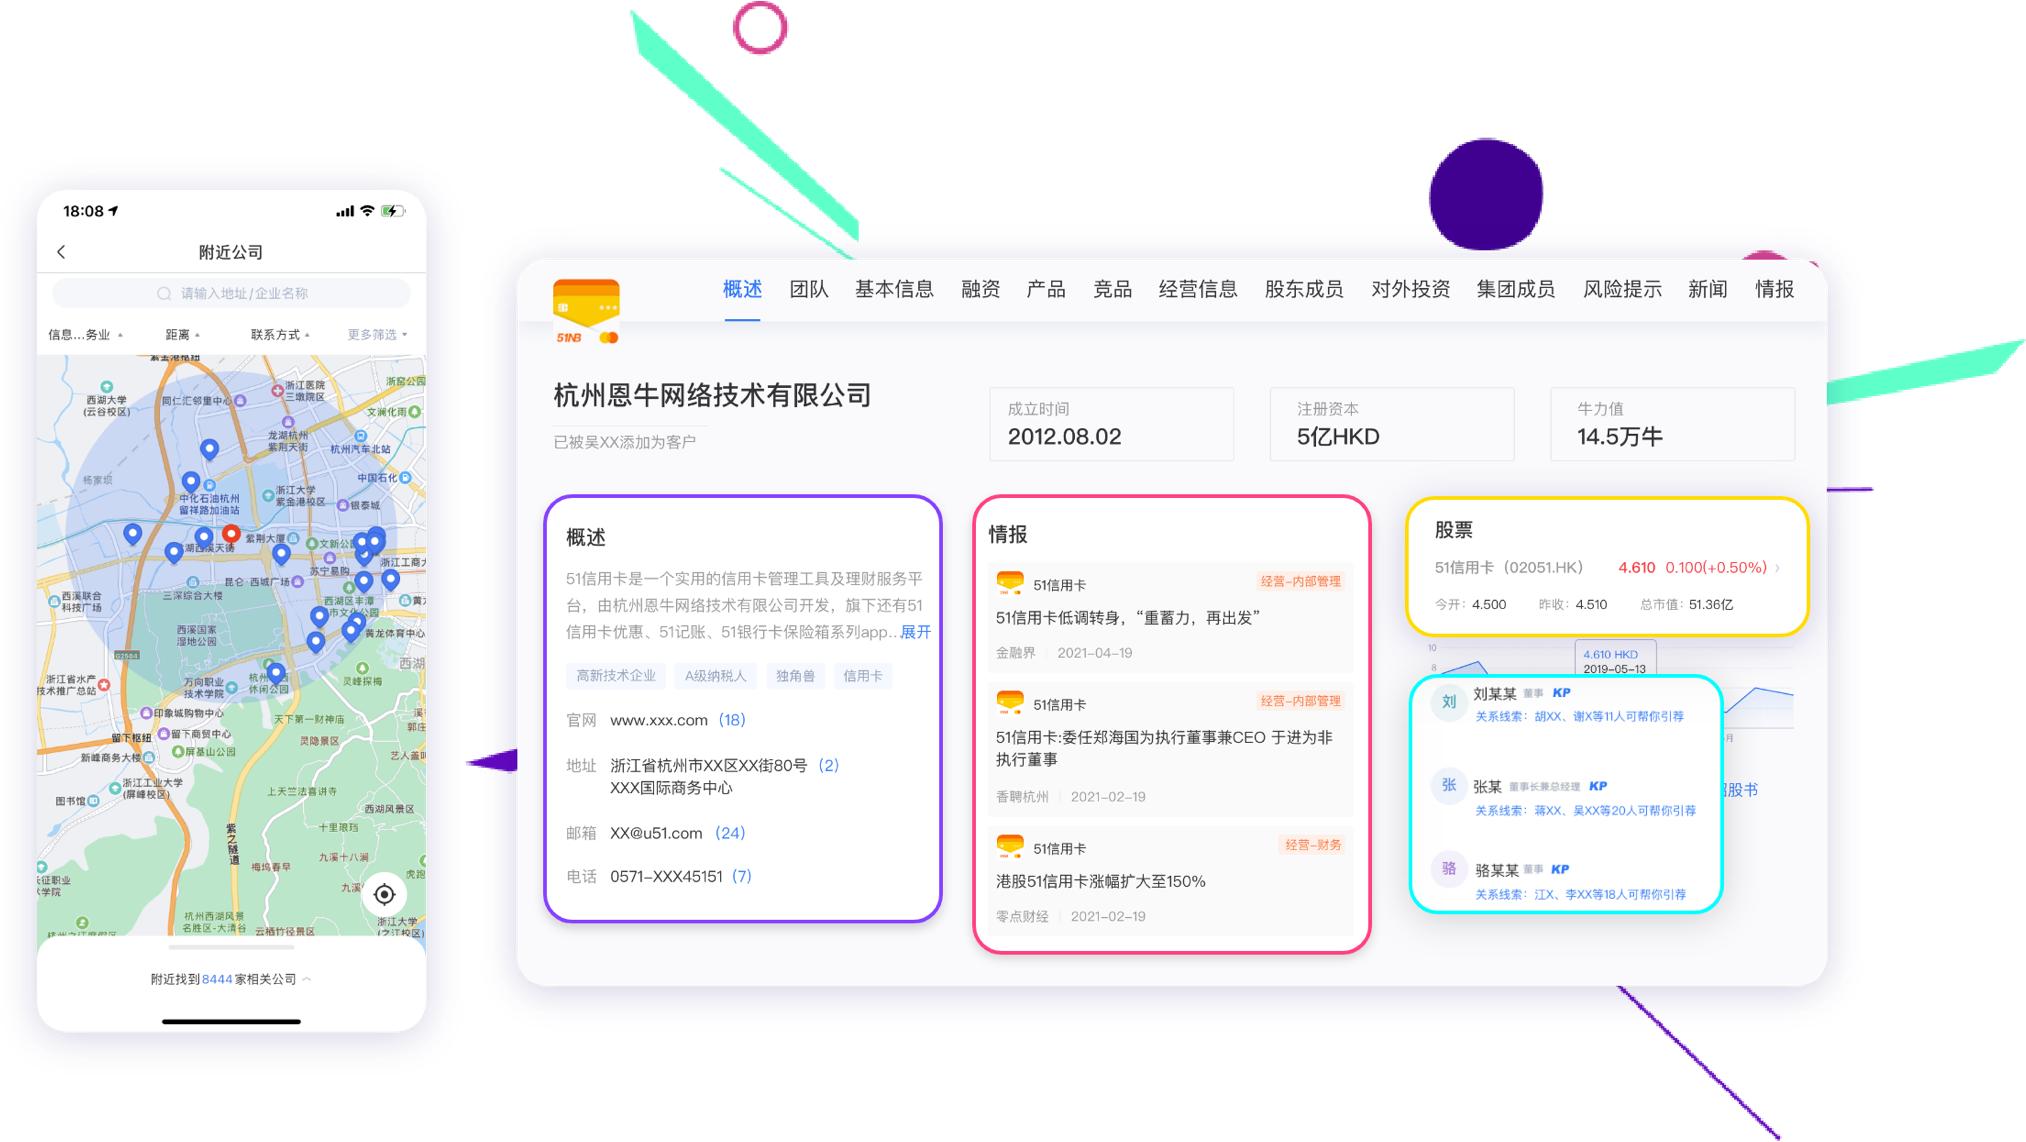Open the 集团成员 tab
Viewport: 2026px width, 1142px height.
[1516, 289]
